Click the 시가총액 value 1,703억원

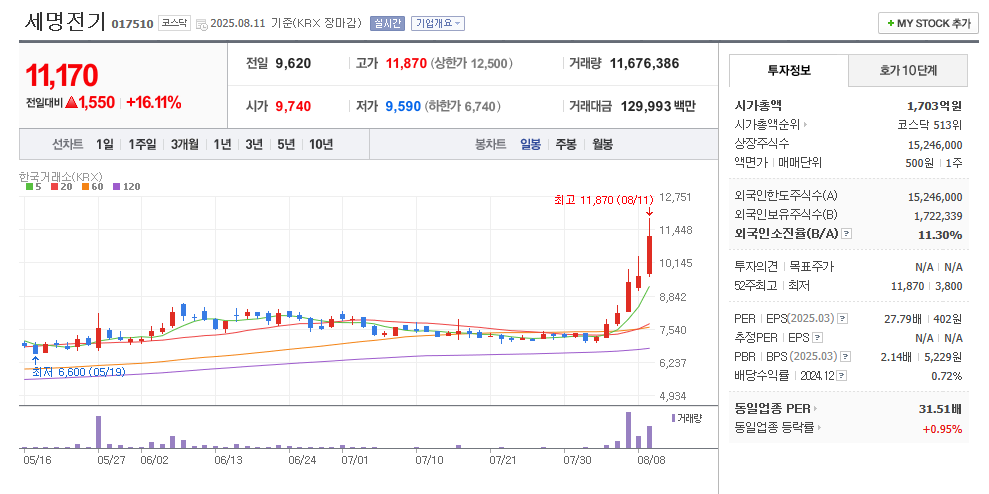pyautogui.click(x=935, y=105)
